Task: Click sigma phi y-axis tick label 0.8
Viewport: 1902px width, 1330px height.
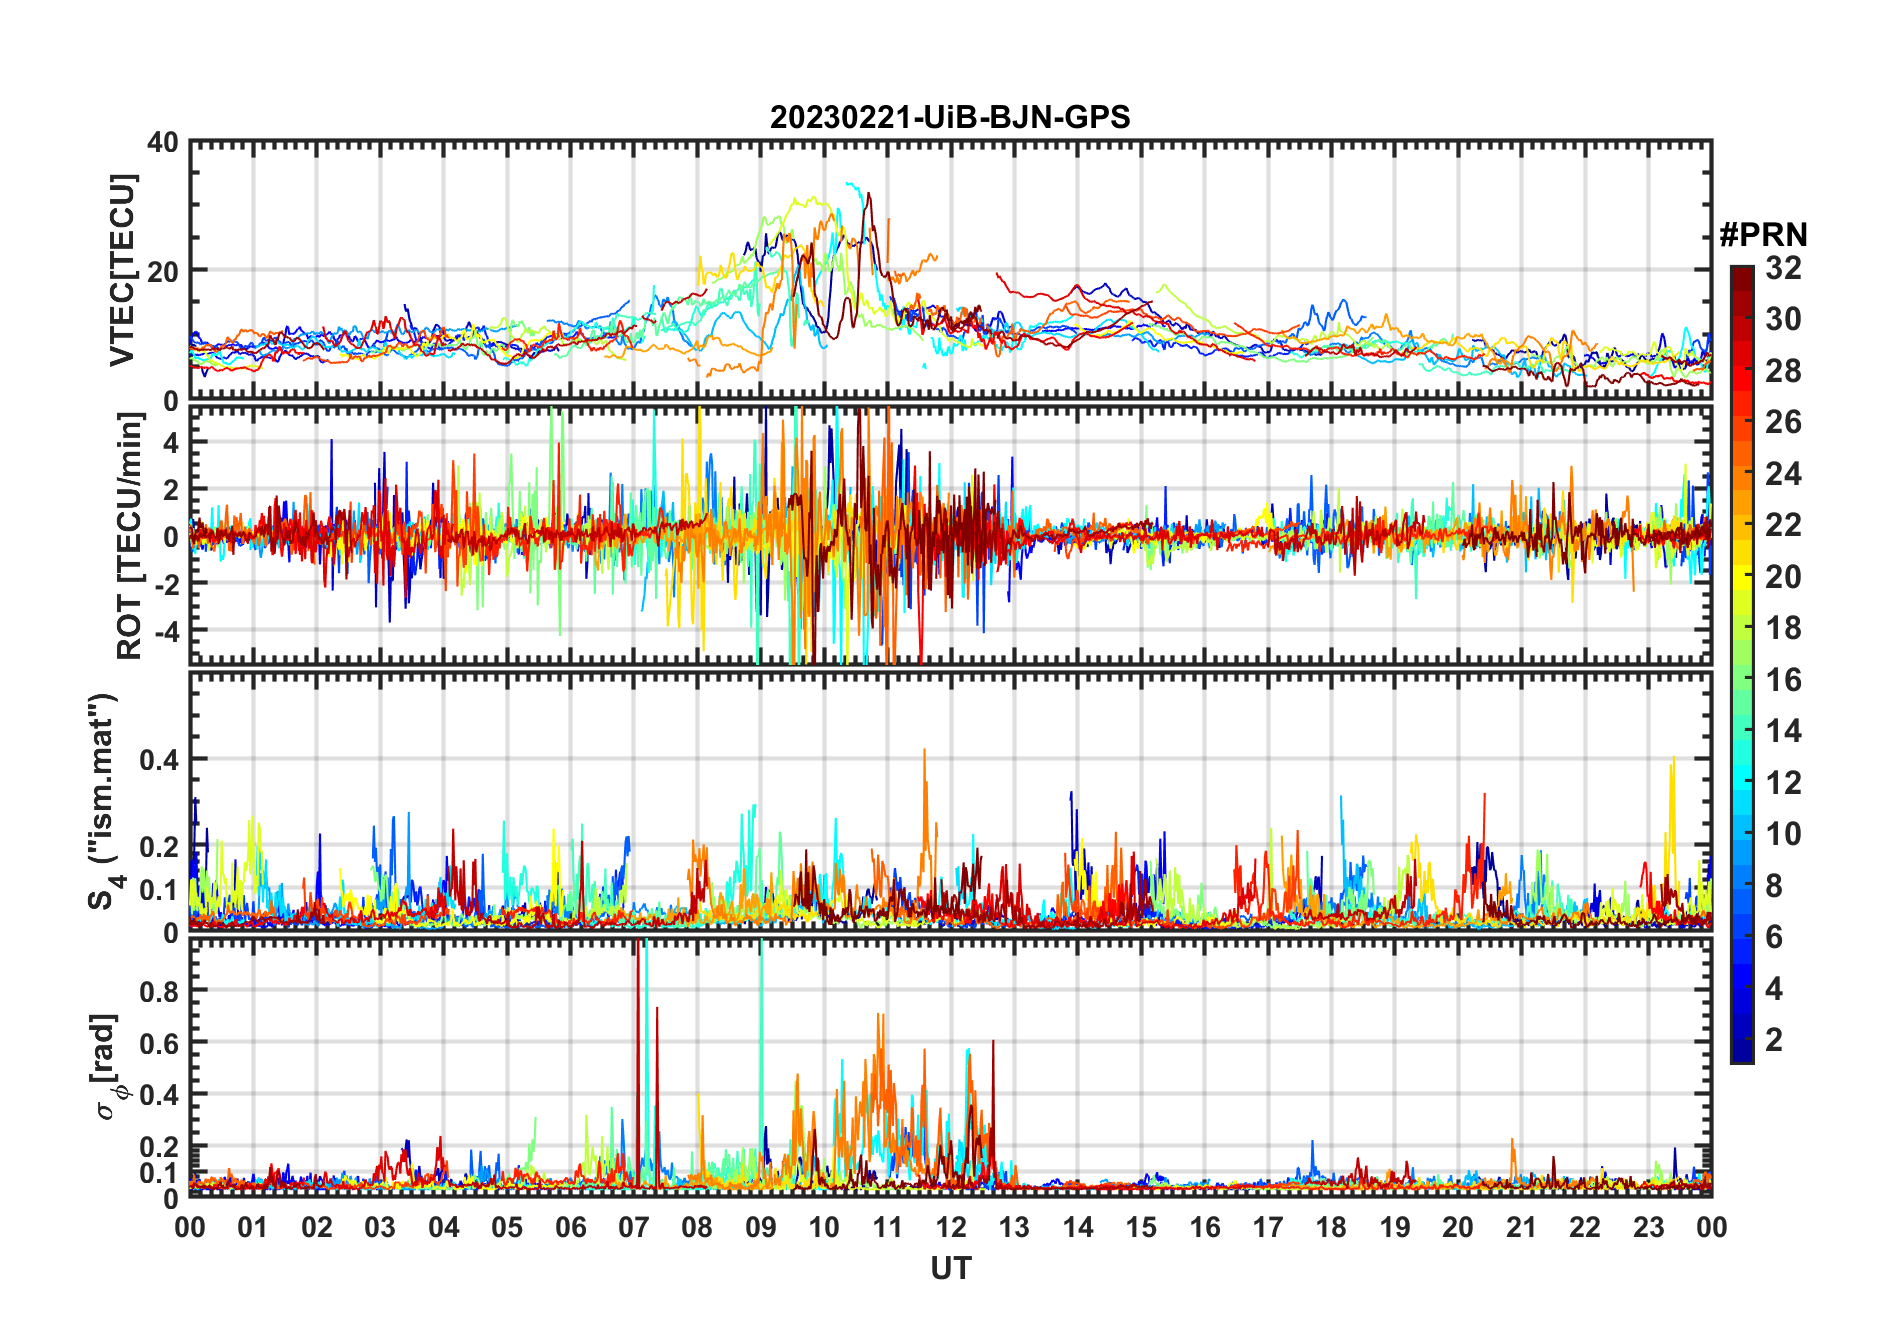Action: pyautogui.click(x=160, y=991)
